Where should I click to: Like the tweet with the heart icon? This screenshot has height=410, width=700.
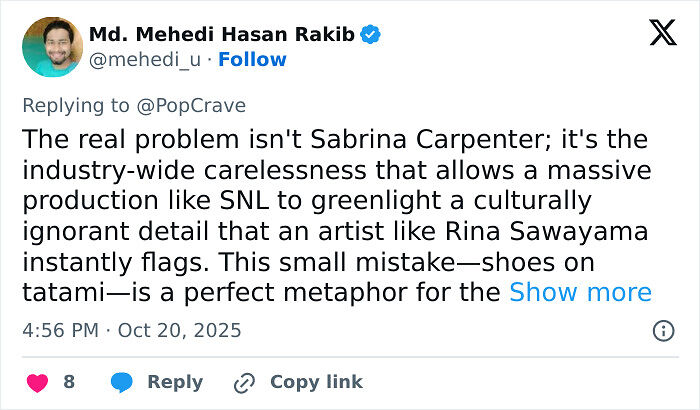(x=37, y=382)
